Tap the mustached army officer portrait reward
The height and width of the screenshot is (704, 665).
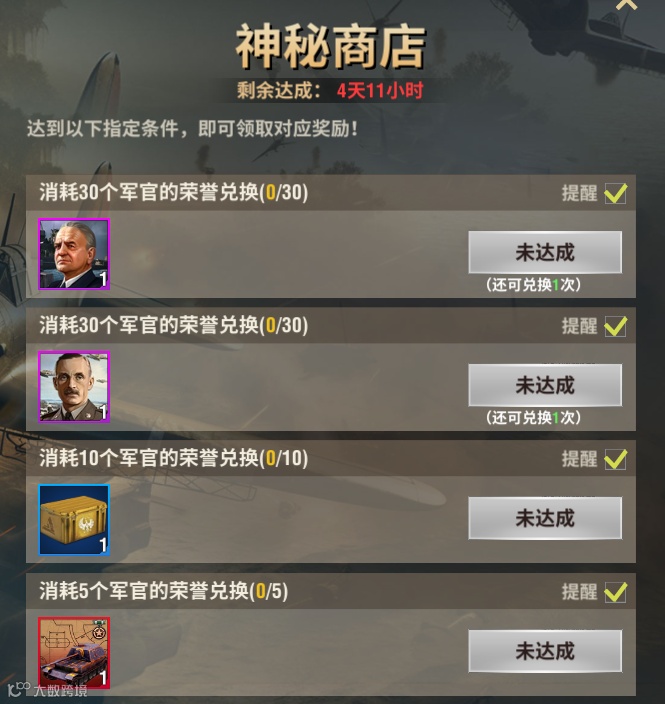coord(74,387)
